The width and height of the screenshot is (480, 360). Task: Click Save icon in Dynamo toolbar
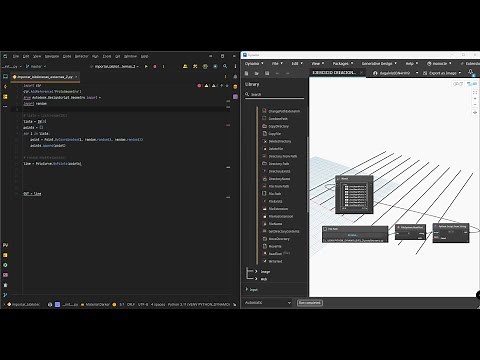click(x=267, y=73)
